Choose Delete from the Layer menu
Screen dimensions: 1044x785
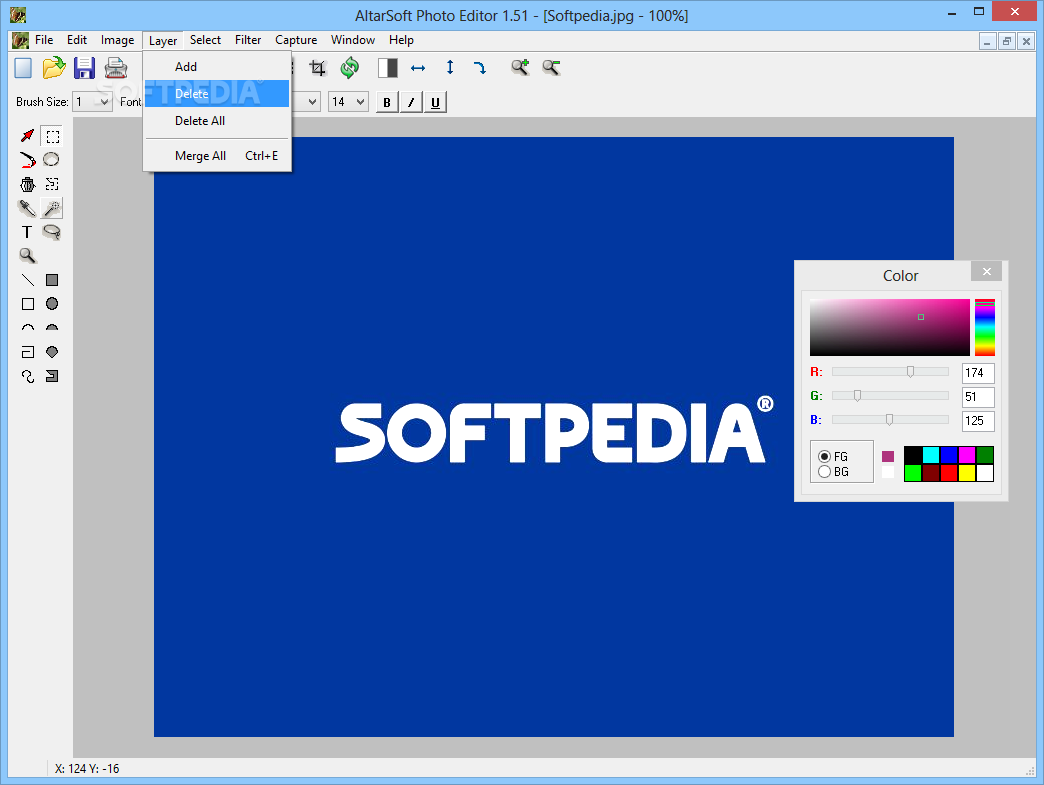pos(217,94)
